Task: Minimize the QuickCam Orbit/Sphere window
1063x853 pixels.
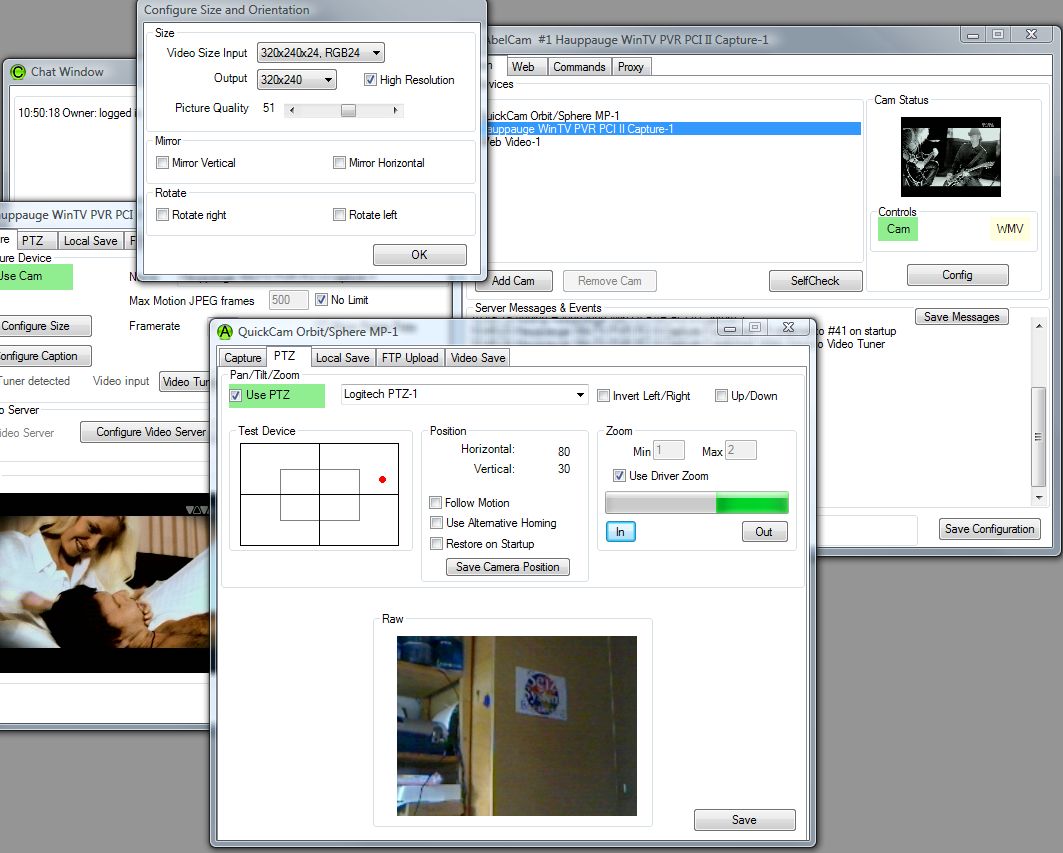Action: click(730, 328)
